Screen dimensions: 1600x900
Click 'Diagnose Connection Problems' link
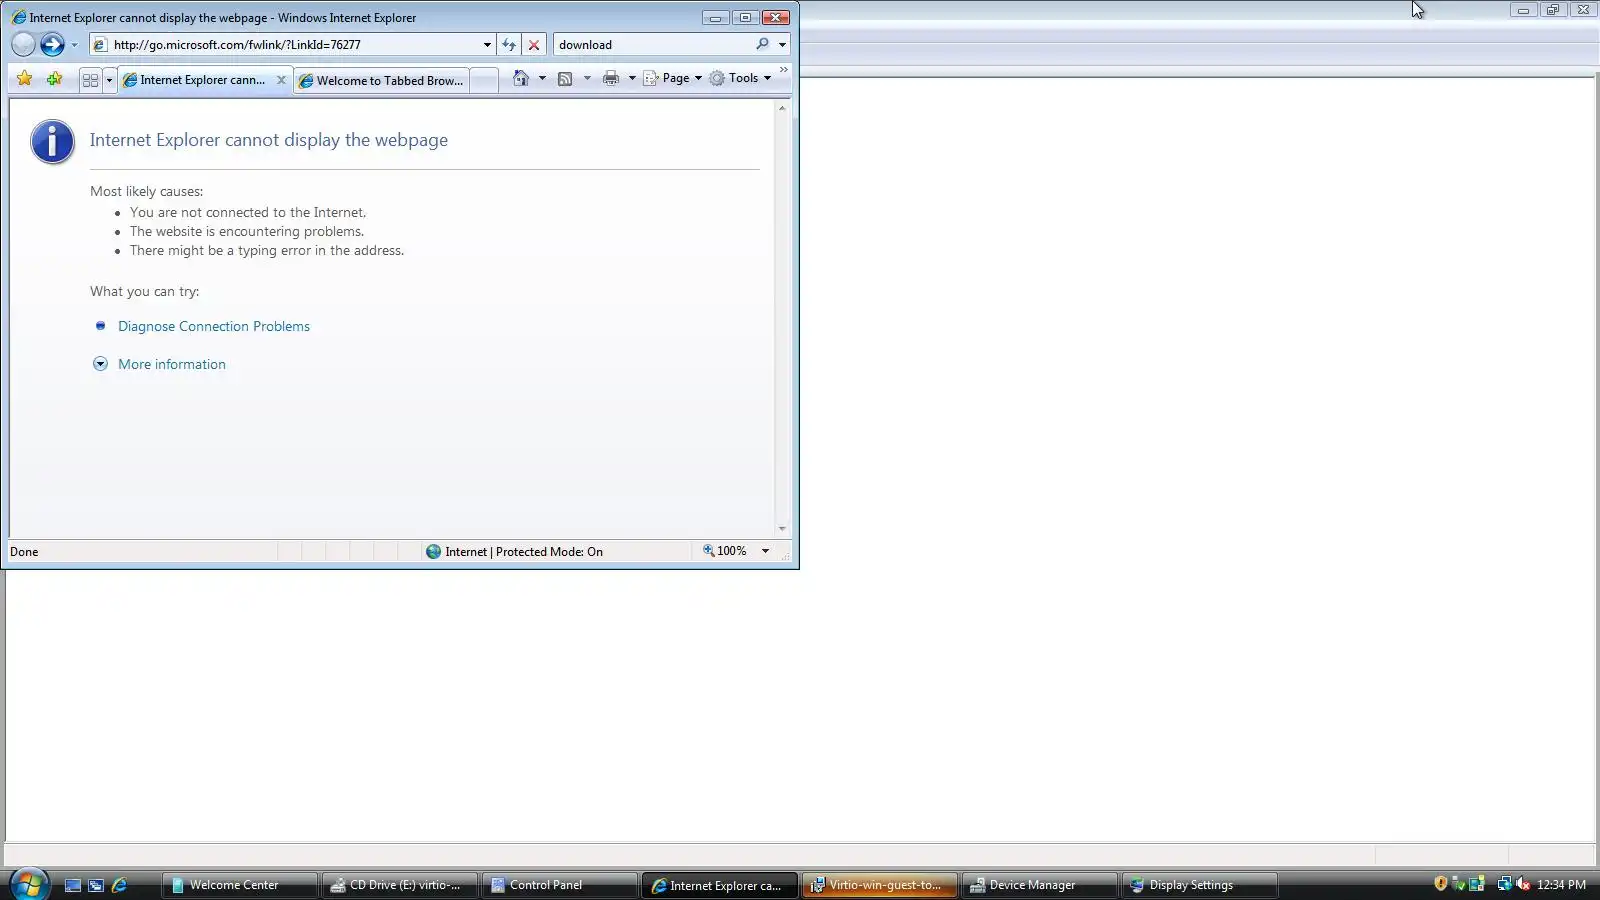click(x=214, y=326)
